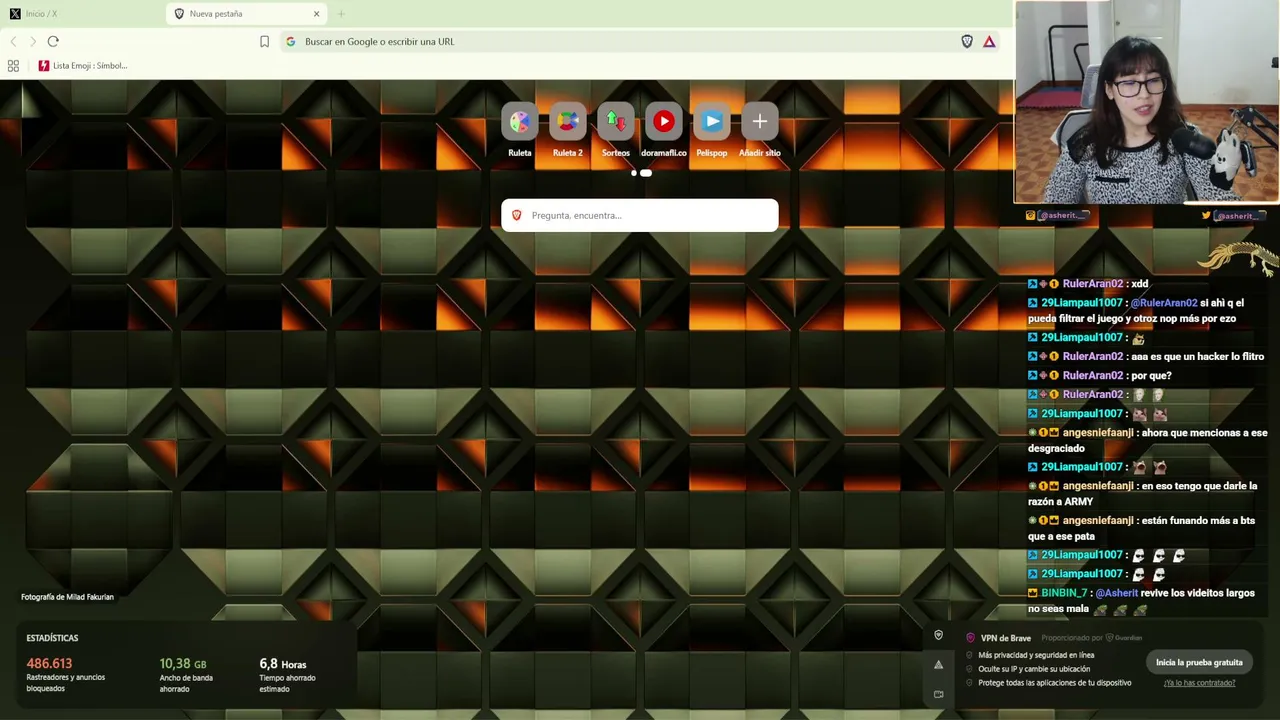Screen dimensions: 1280x720
Task: Open the Sorteos shortcut tile
Action: (616, 131)
